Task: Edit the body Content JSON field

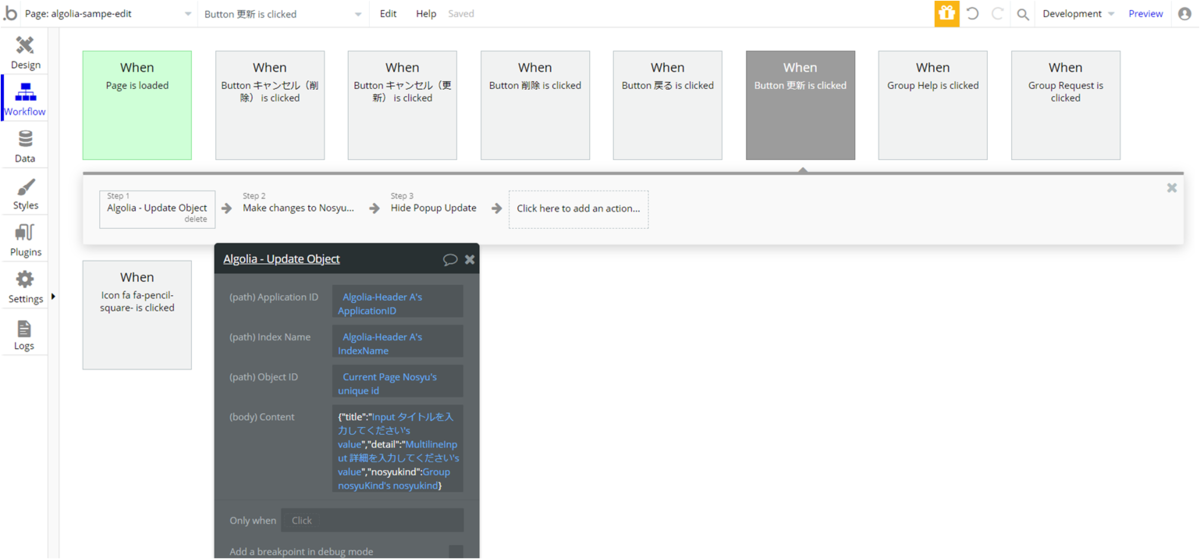Action: (x=397, y=450)
